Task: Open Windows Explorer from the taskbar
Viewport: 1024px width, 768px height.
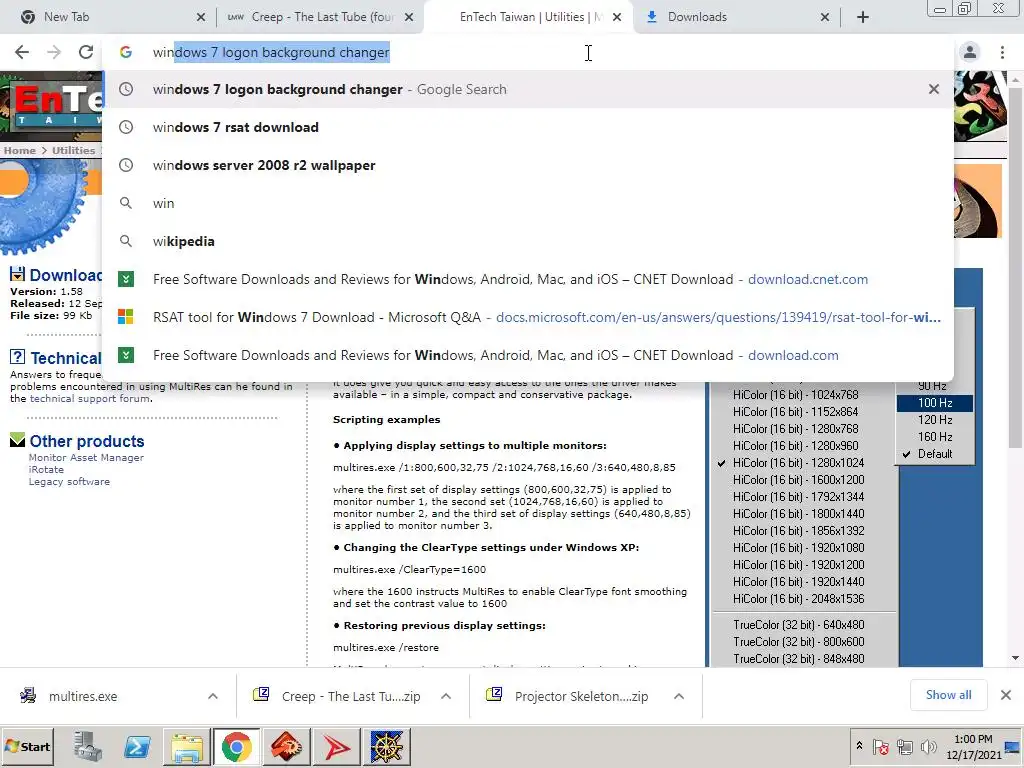Action: pos(187,746)
